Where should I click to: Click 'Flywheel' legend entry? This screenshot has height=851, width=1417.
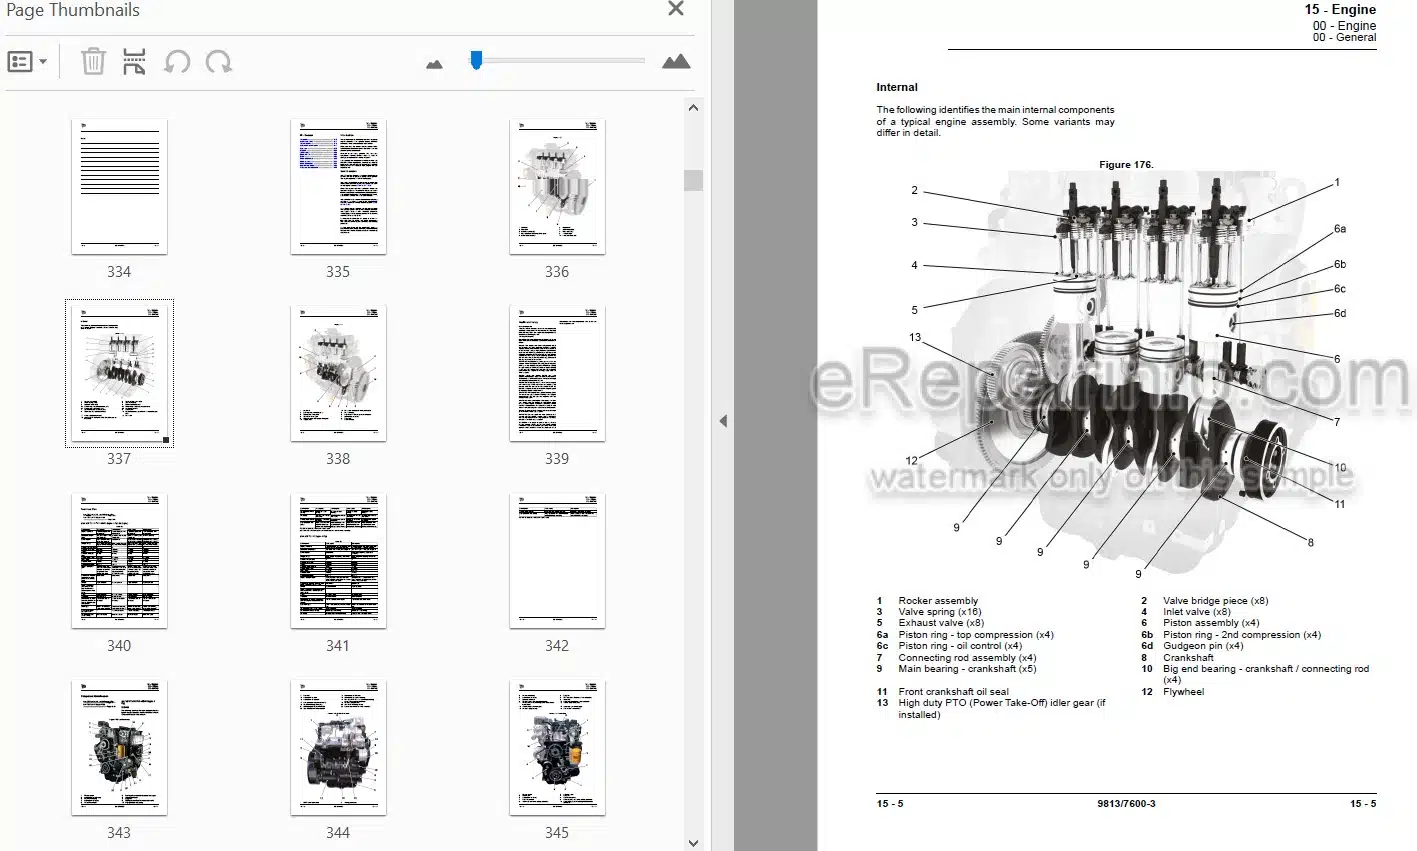coord(1183,692)
